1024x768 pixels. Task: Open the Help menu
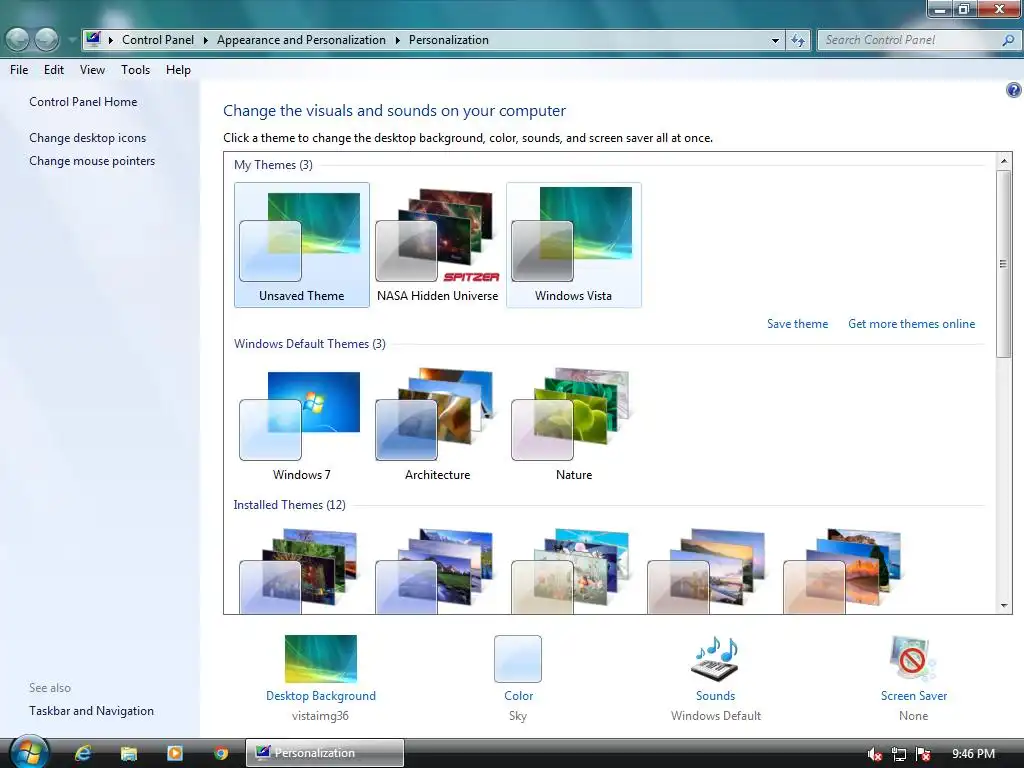[178, 70]
